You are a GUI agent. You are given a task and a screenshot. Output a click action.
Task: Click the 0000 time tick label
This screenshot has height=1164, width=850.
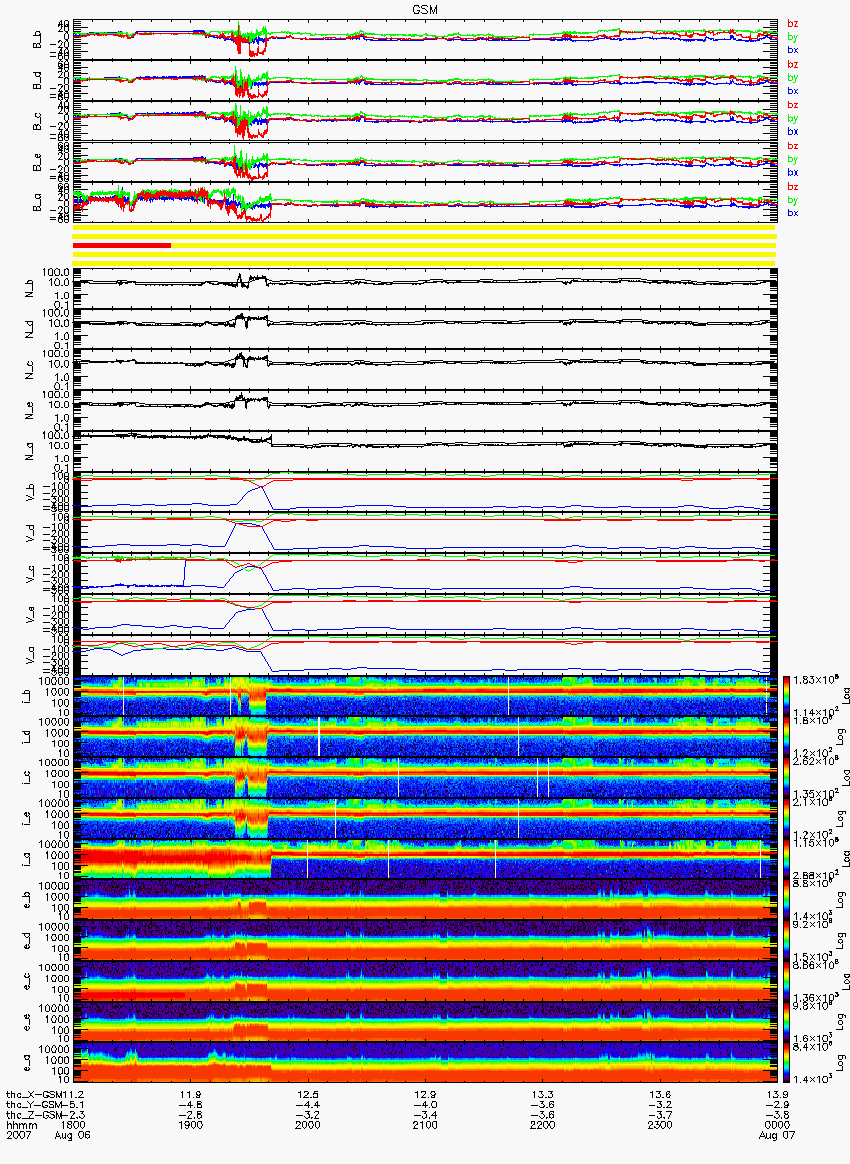click(x=777, y=1125)
